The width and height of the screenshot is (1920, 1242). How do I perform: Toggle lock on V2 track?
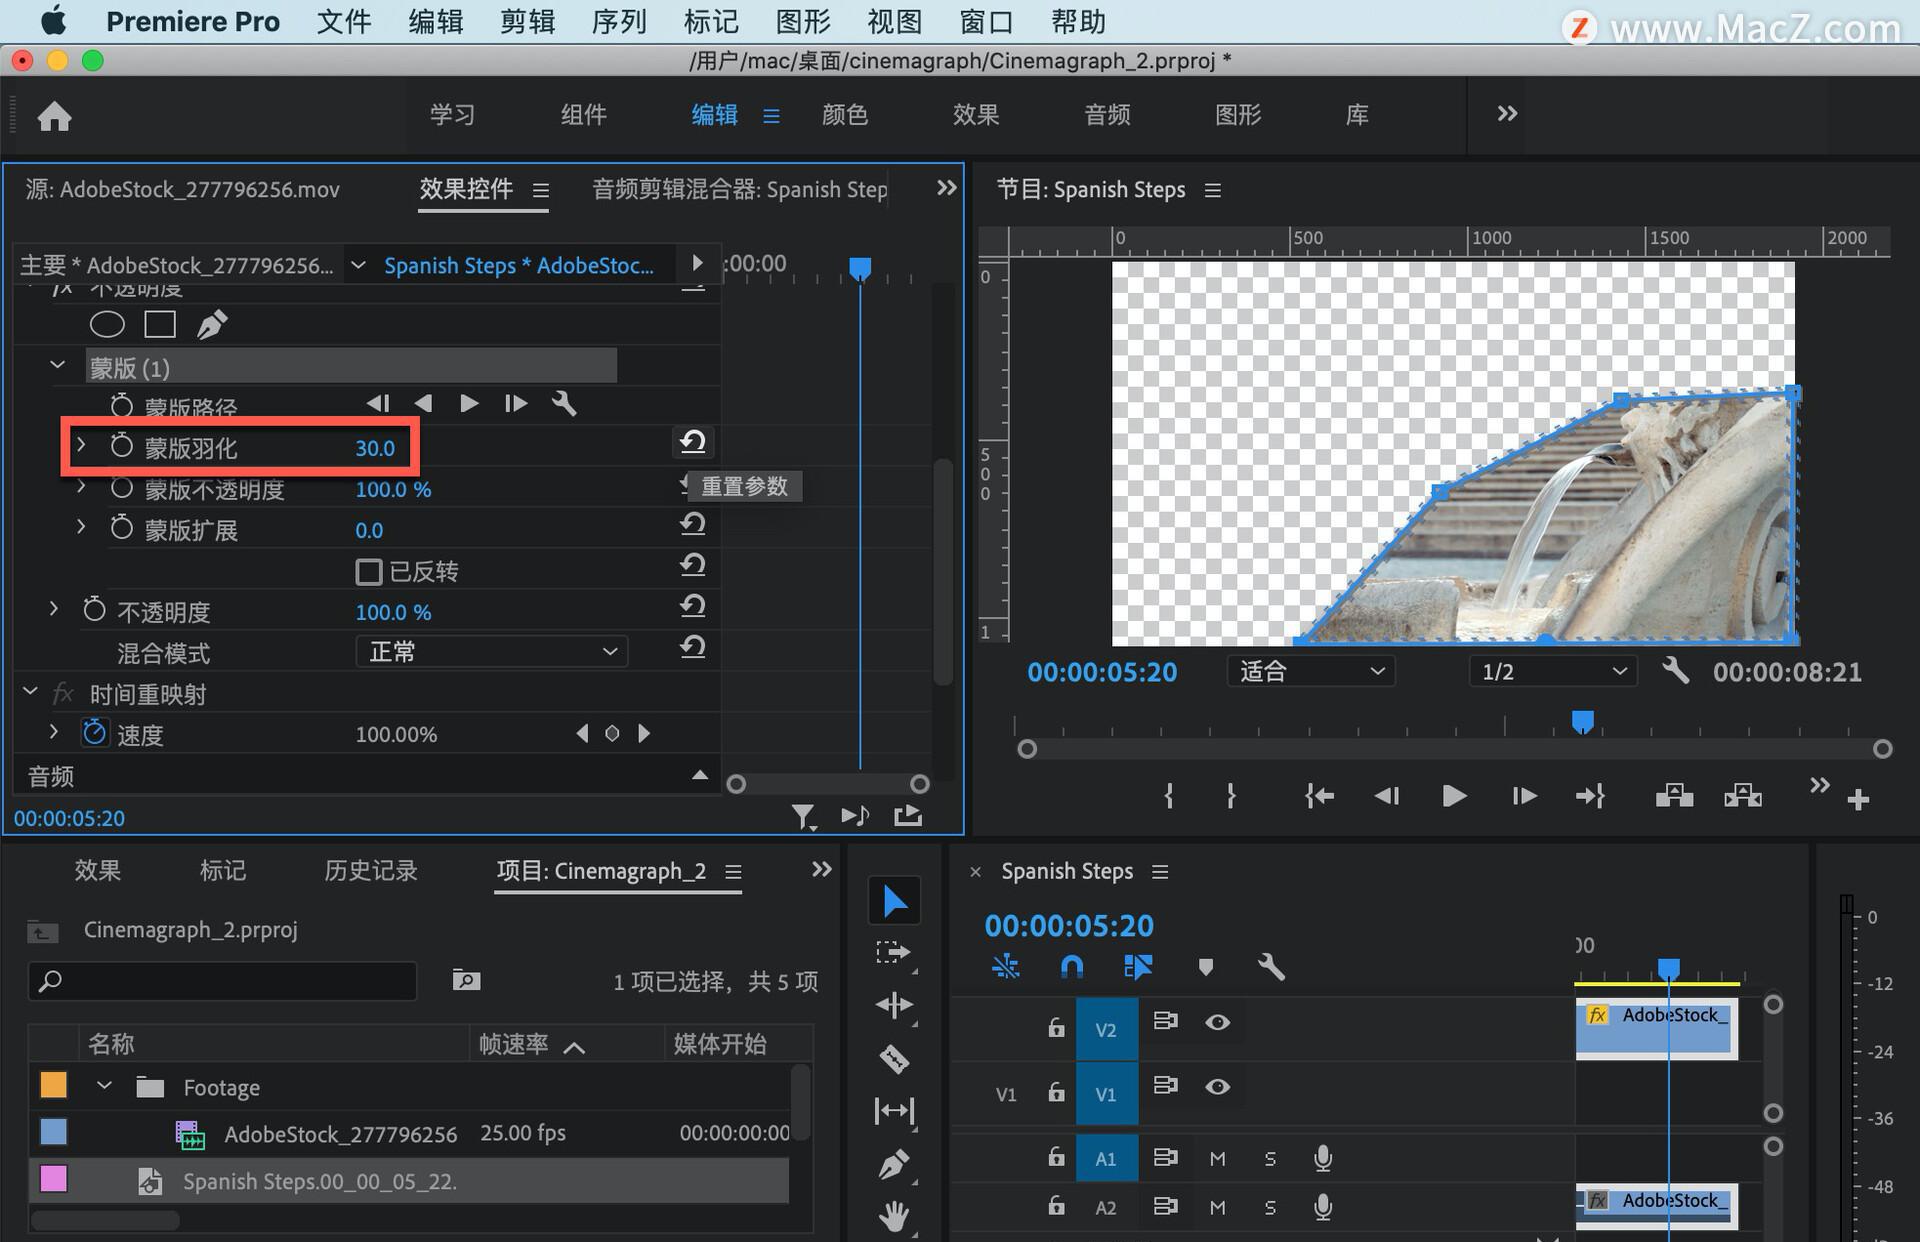click(x=1056, y=1027)
